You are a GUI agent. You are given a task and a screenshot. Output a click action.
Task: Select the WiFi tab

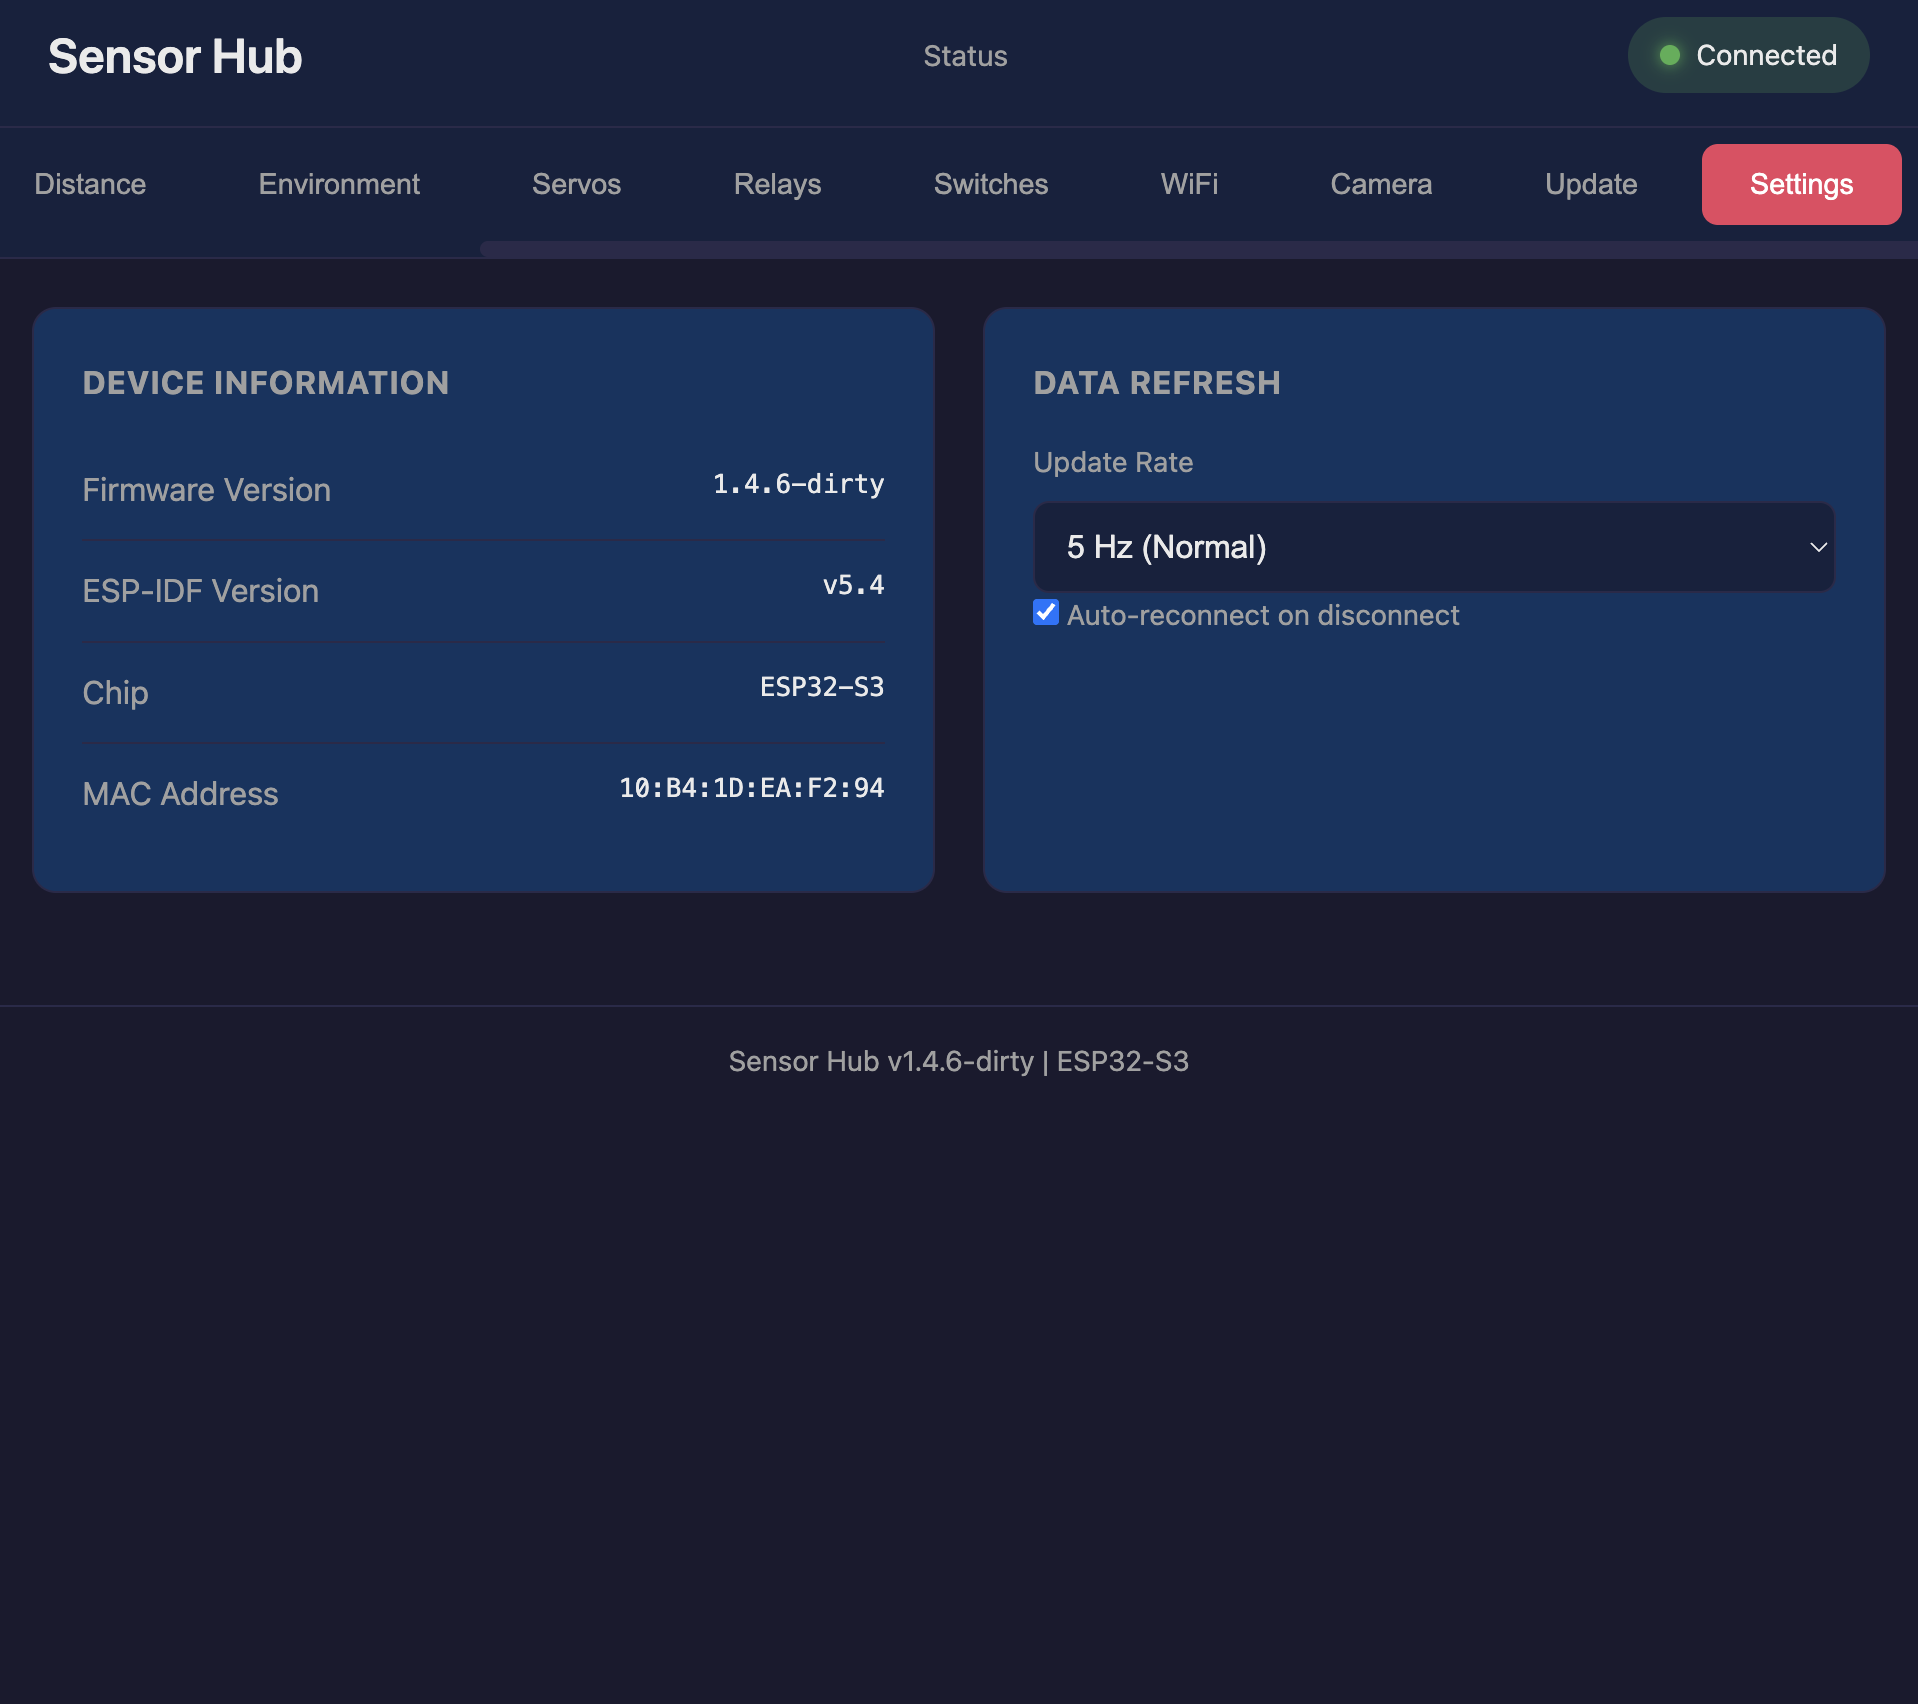pyautogui.click(x=1189, y=184)
